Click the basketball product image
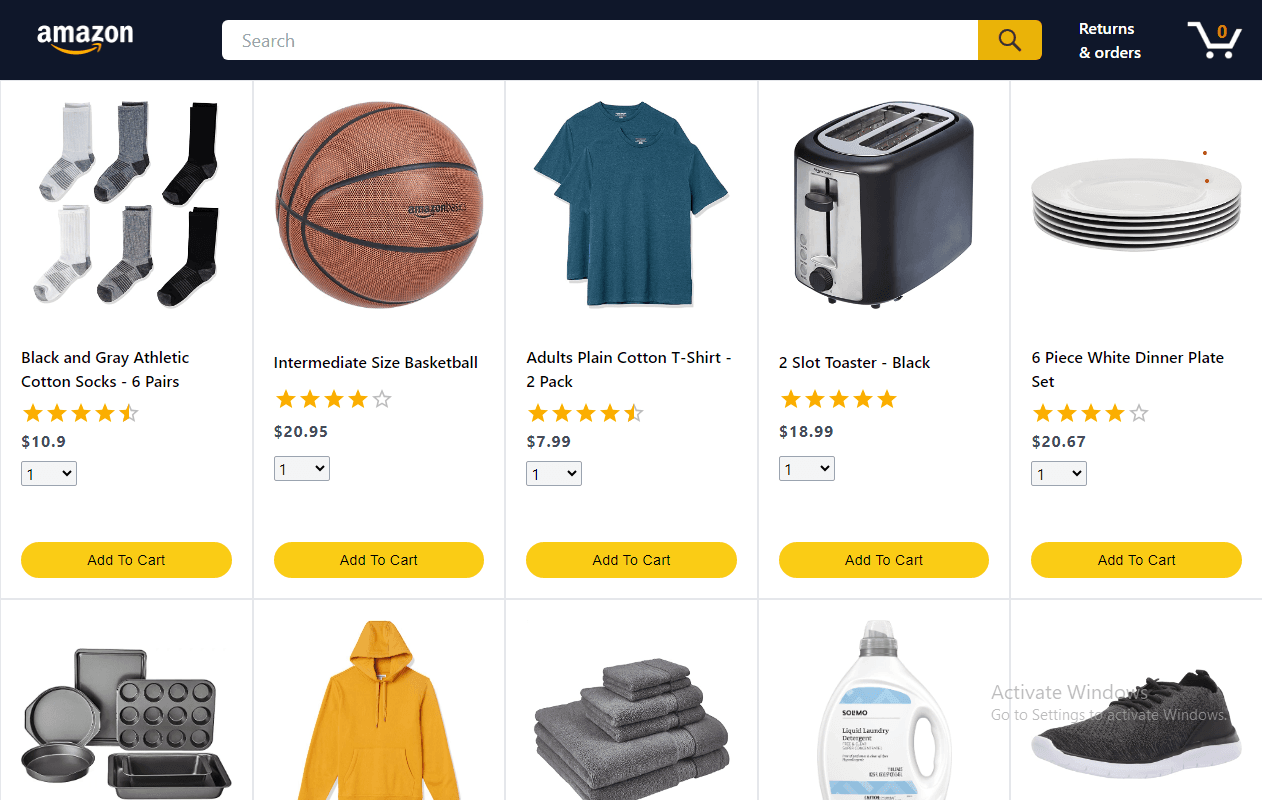Image resolution: width=1262 pixels, height=800 pixels. 379,204
